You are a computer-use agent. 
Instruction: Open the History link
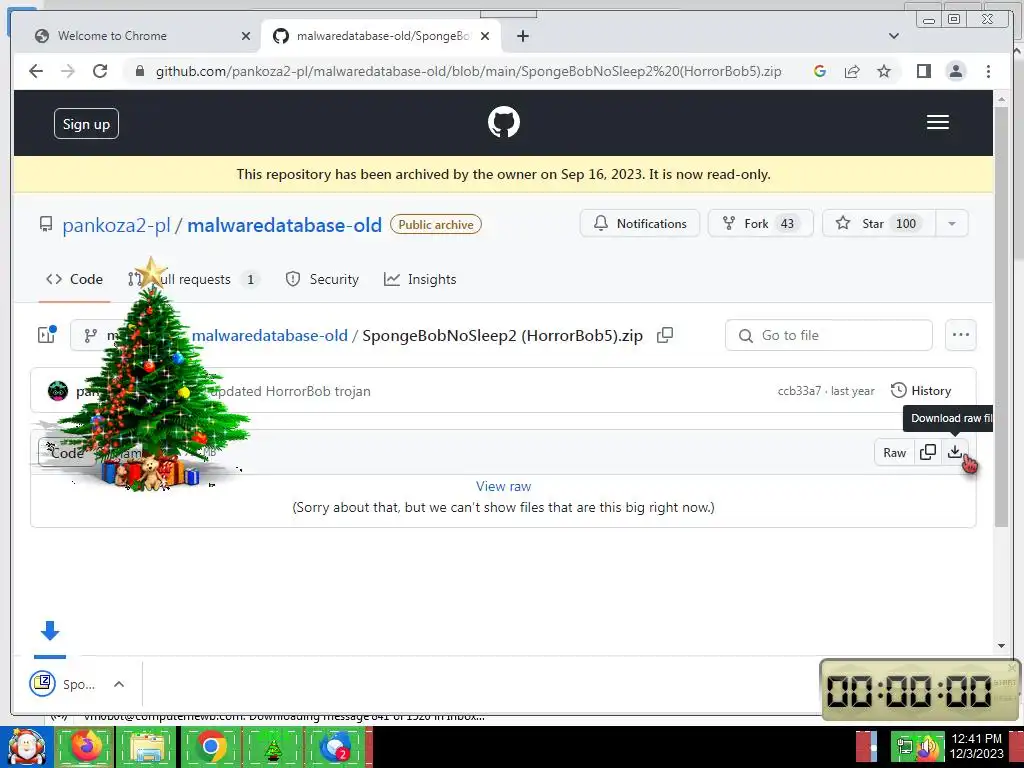pyautogui.click(x=921, y=391)
